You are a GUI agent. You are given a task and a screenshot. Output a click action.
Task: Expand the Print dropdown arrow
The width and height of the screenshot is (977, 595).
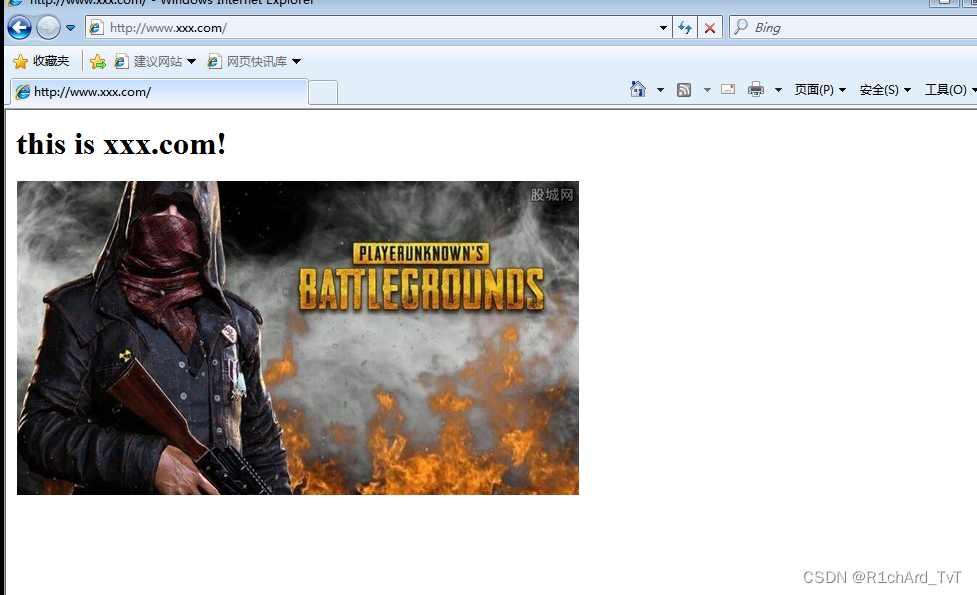(778, 90)
